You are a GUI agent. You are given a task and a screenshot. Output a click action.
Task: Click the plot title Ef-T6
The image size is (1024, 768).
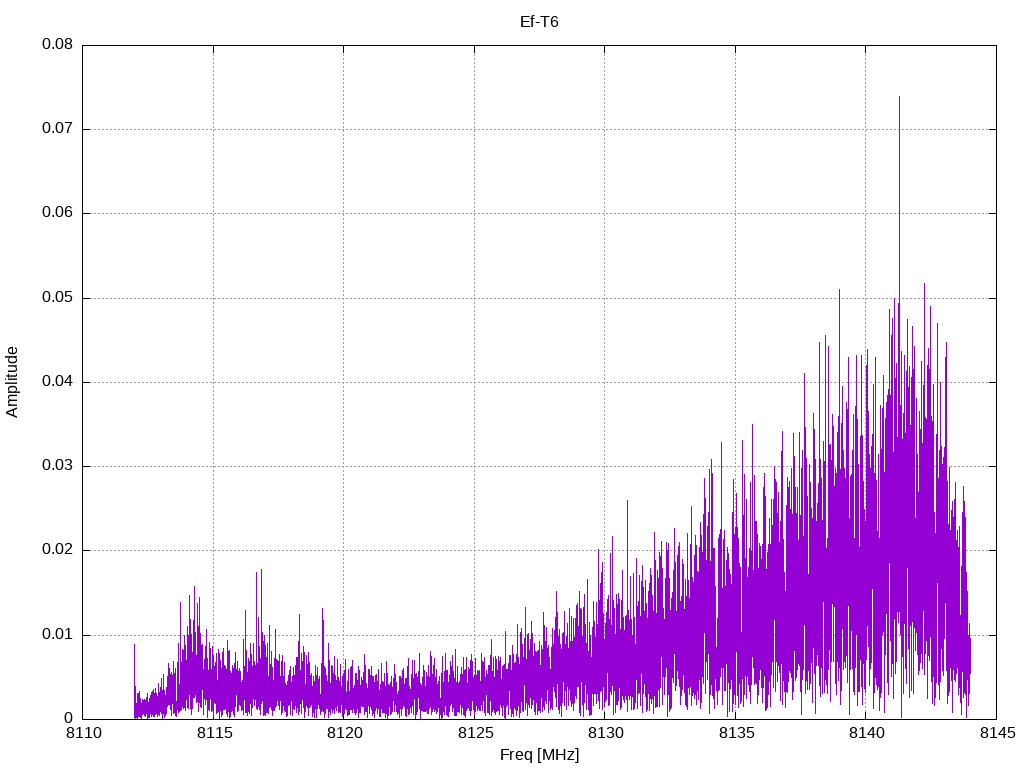tap(539, 22)
